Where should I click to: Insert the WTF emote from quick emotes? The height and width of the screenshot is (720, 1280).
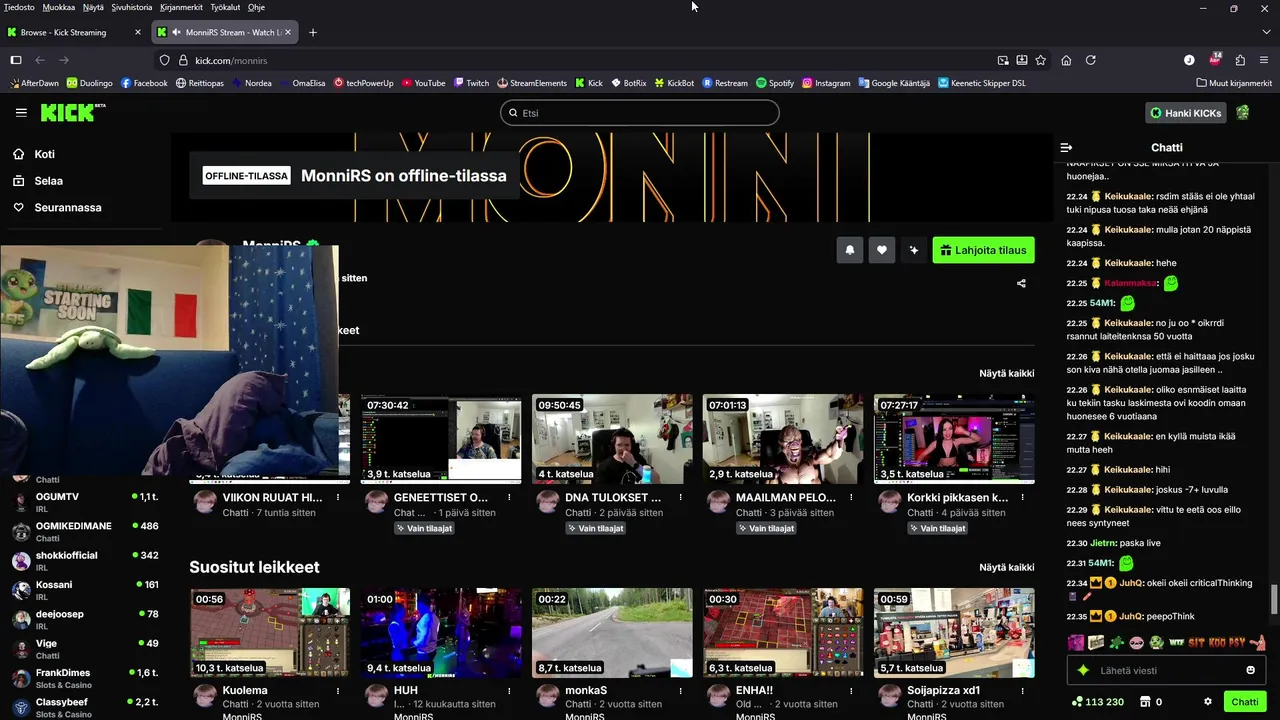[1176, 643]
